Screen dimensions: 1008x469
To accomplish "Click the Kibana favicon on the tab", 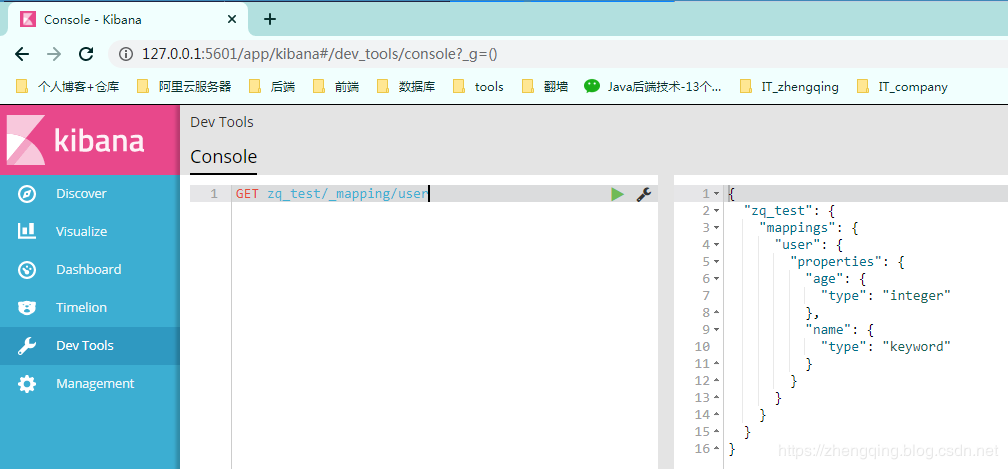I will (x=28, y=19).
